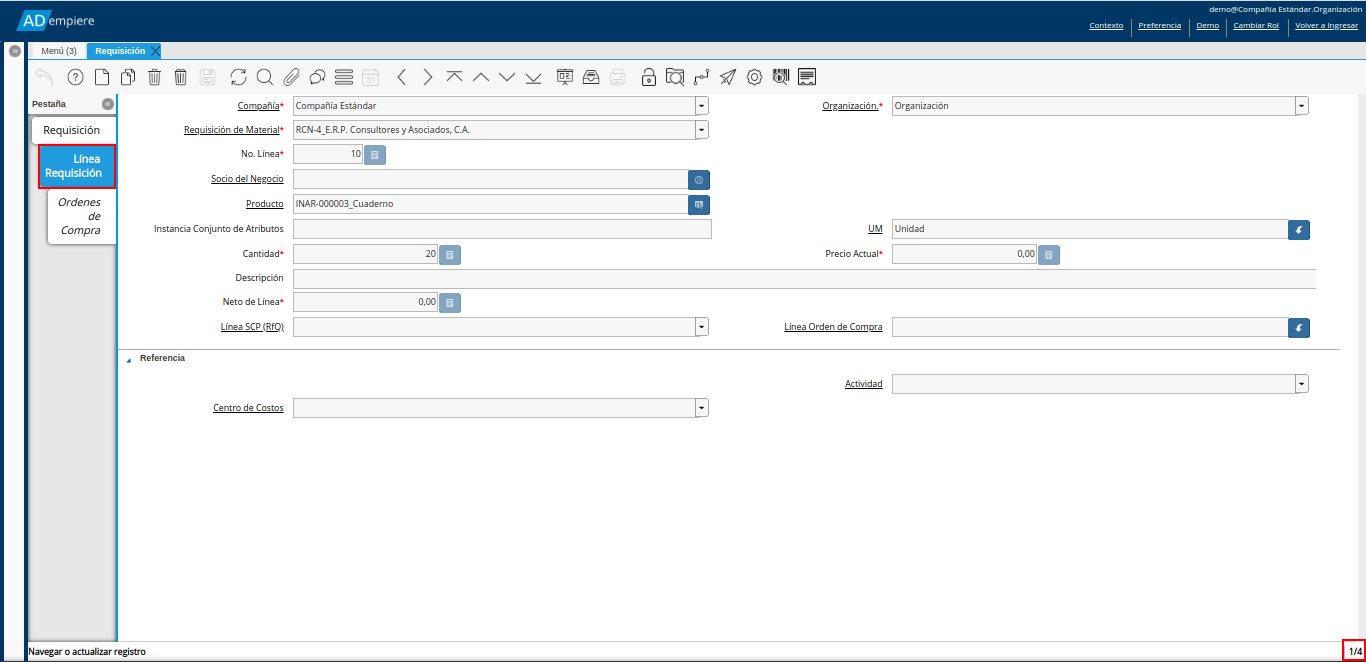
Task: Jump to last record icon
Action: 533,77
